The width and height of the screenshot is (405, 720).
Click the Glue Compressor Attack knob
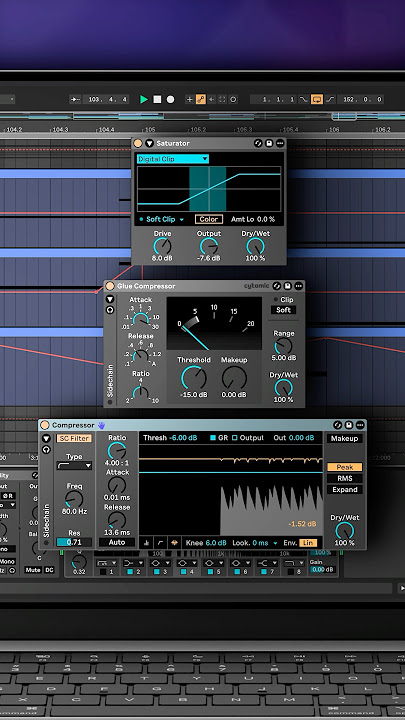coord(141,319)
